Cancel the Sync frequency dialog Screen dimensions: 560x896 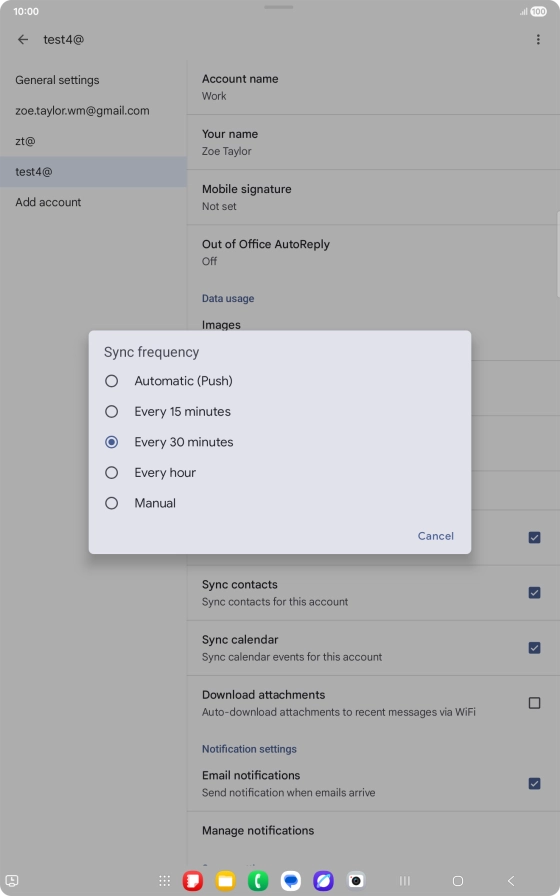click(x=435, y=536)
